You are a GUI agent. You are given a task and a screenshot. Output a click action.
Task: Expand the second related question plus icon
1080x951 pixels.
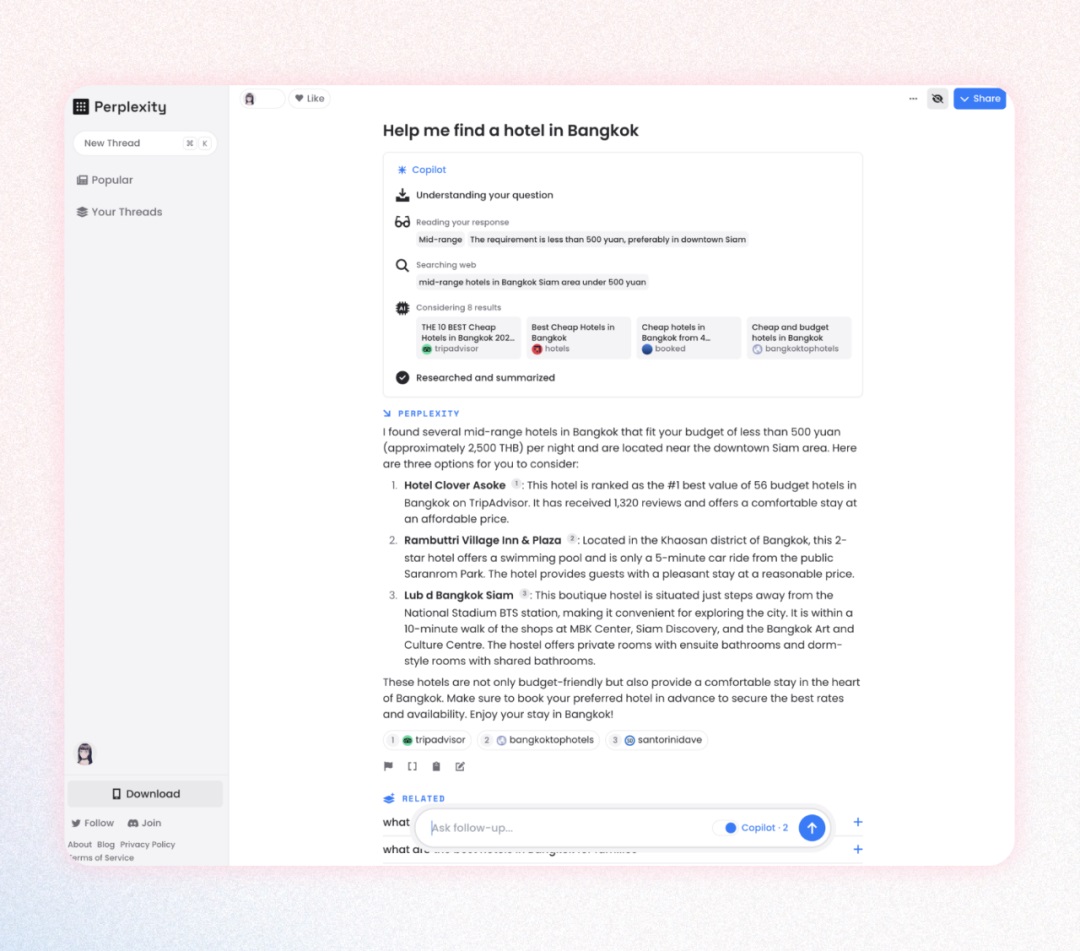pyautogui.click(x=857, y=849)
